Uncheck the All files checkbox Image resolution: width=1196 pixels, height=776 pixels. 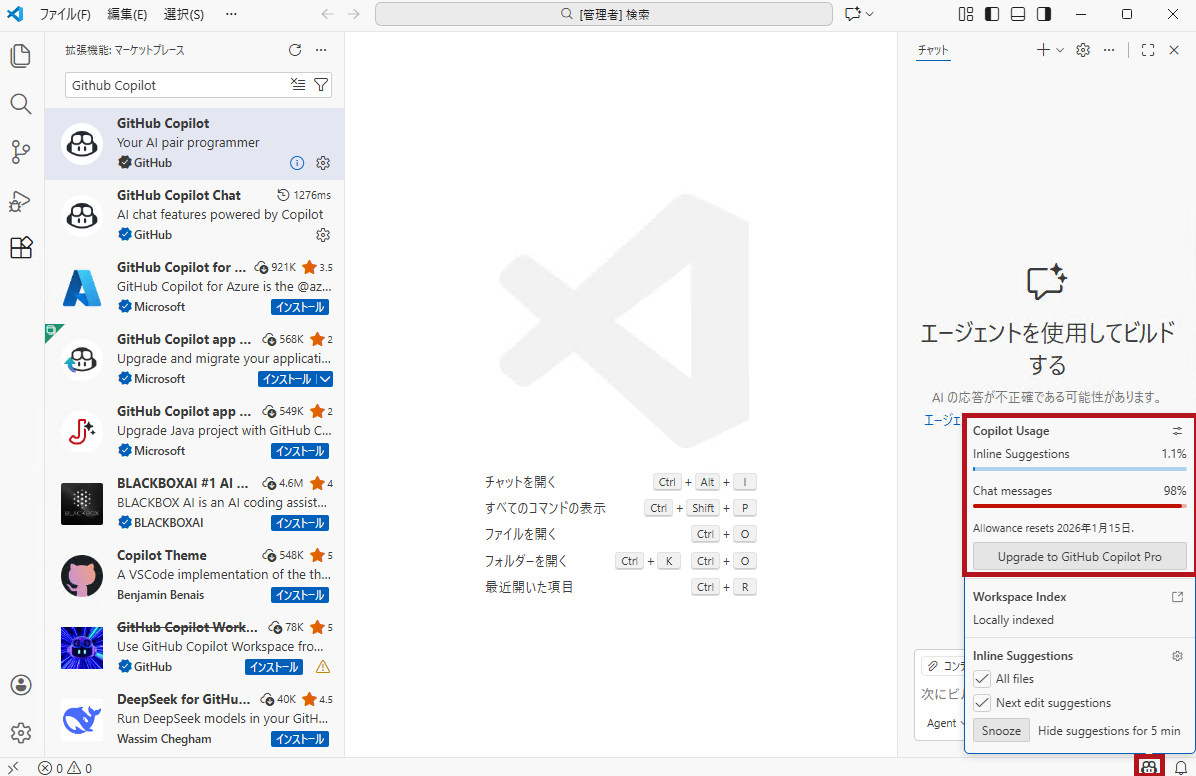(982, 679)
